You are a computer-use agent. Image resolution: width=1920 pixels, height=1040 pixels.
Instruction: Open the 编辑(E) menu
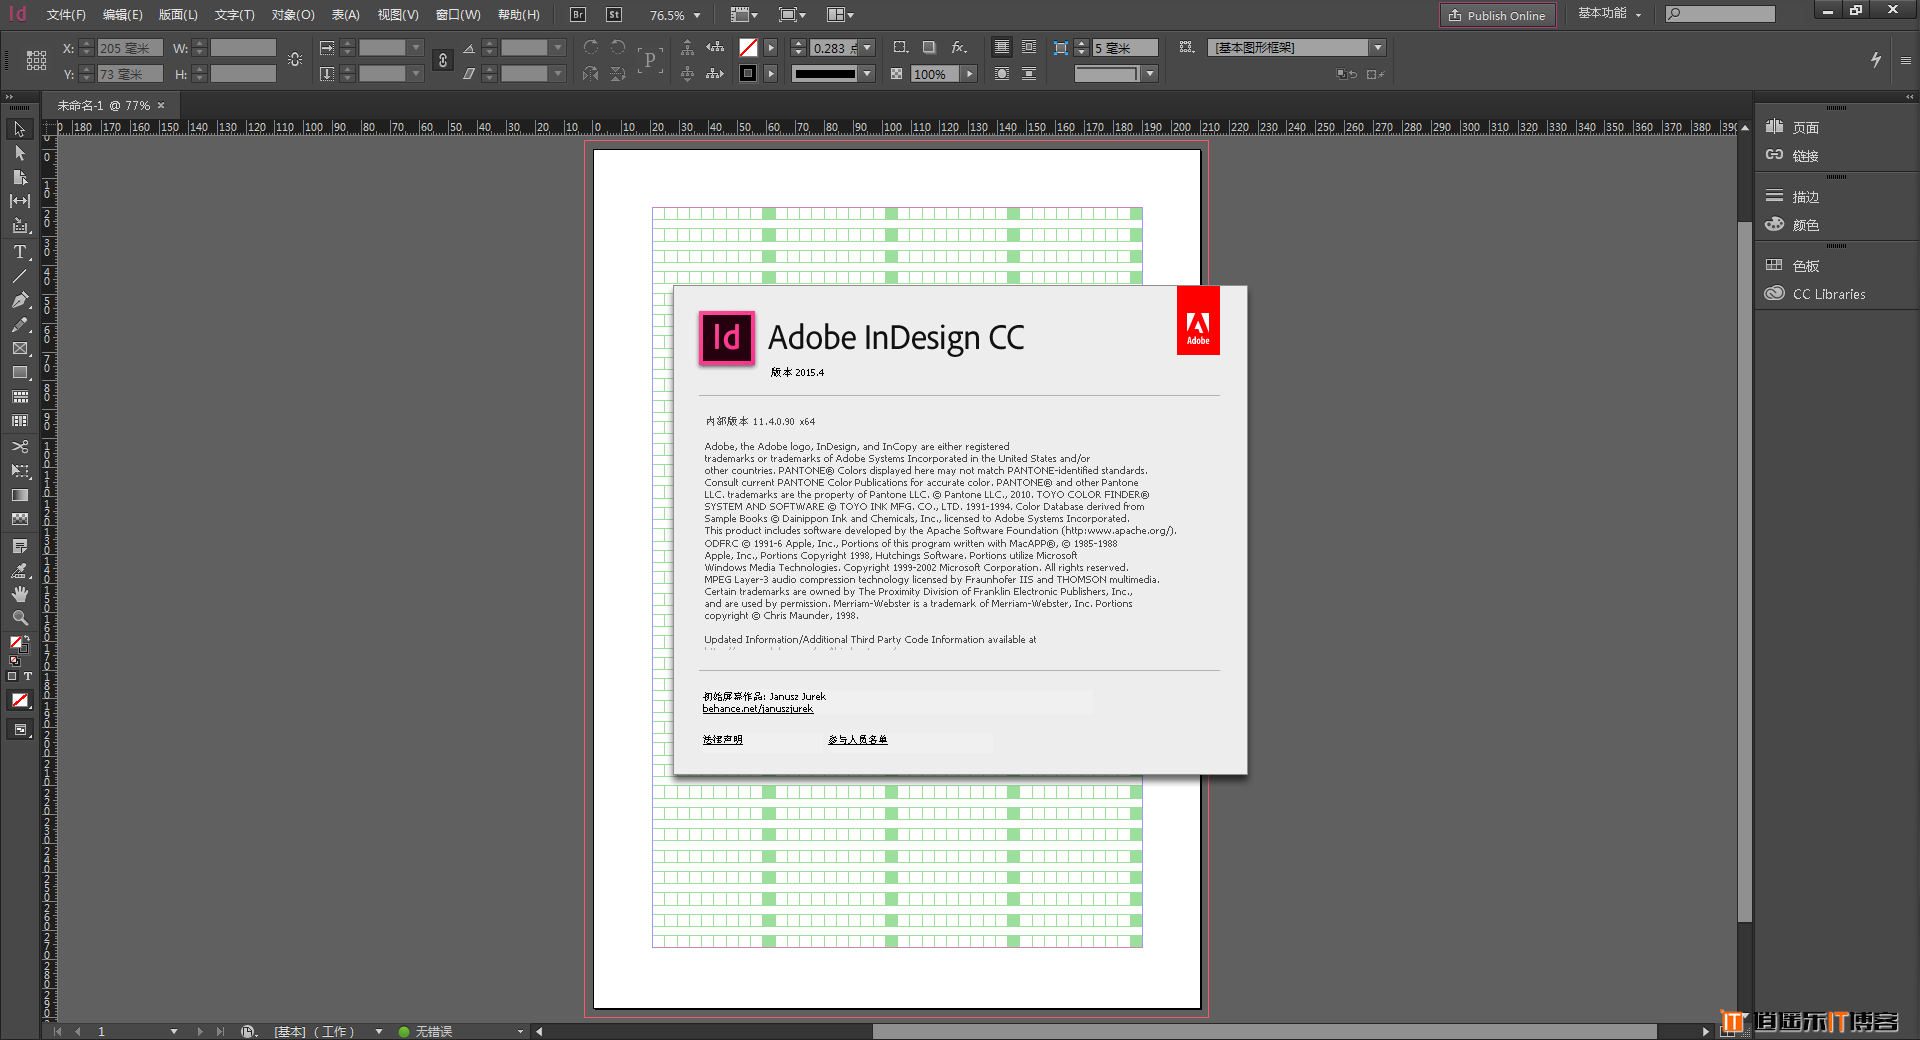[123, 15]
